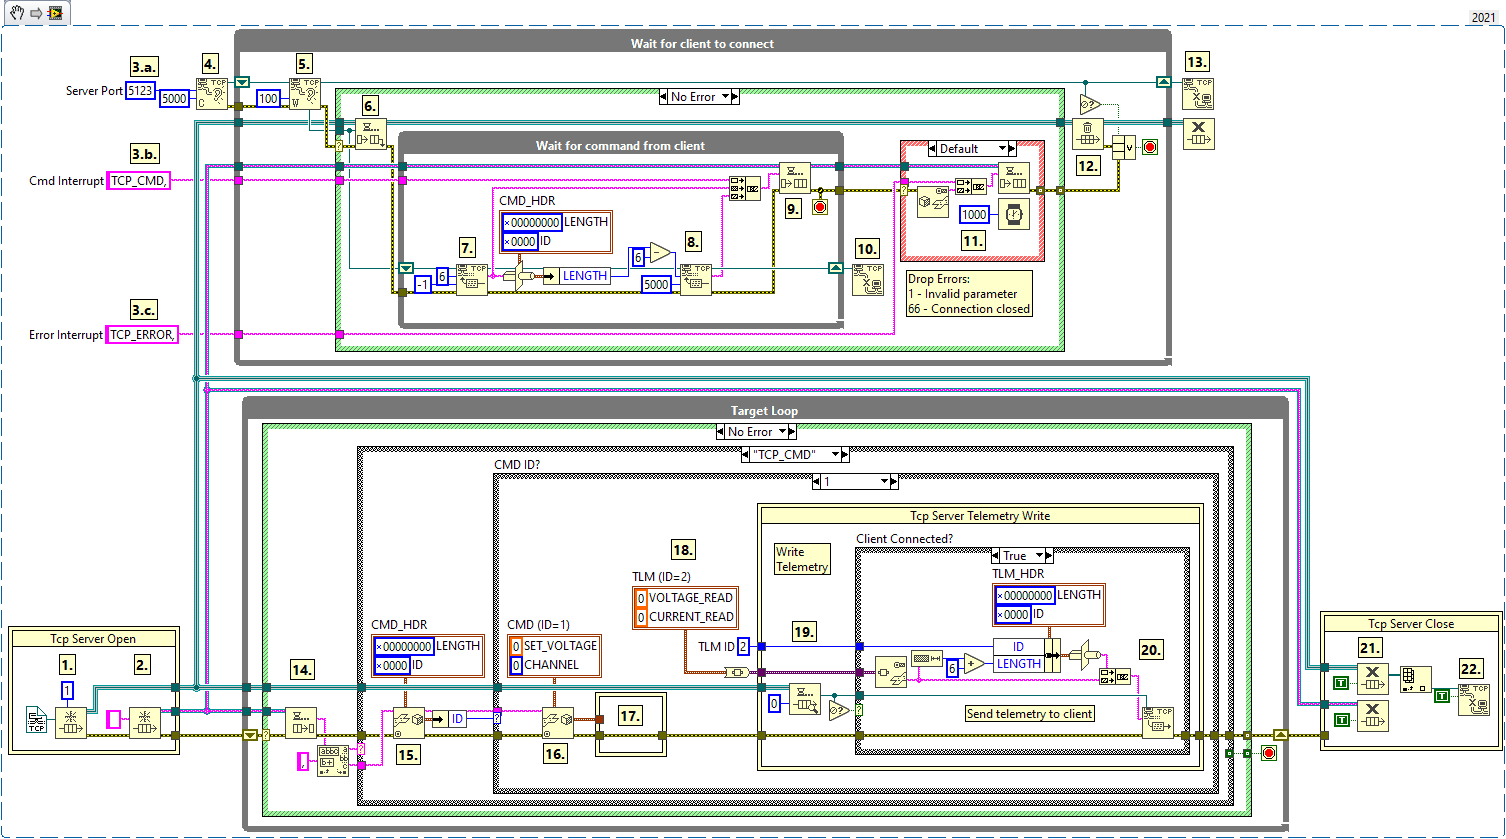1506x839 pixels.
Task: Open the top 'No Error' case selector dropdown
Action: [699, 97]
